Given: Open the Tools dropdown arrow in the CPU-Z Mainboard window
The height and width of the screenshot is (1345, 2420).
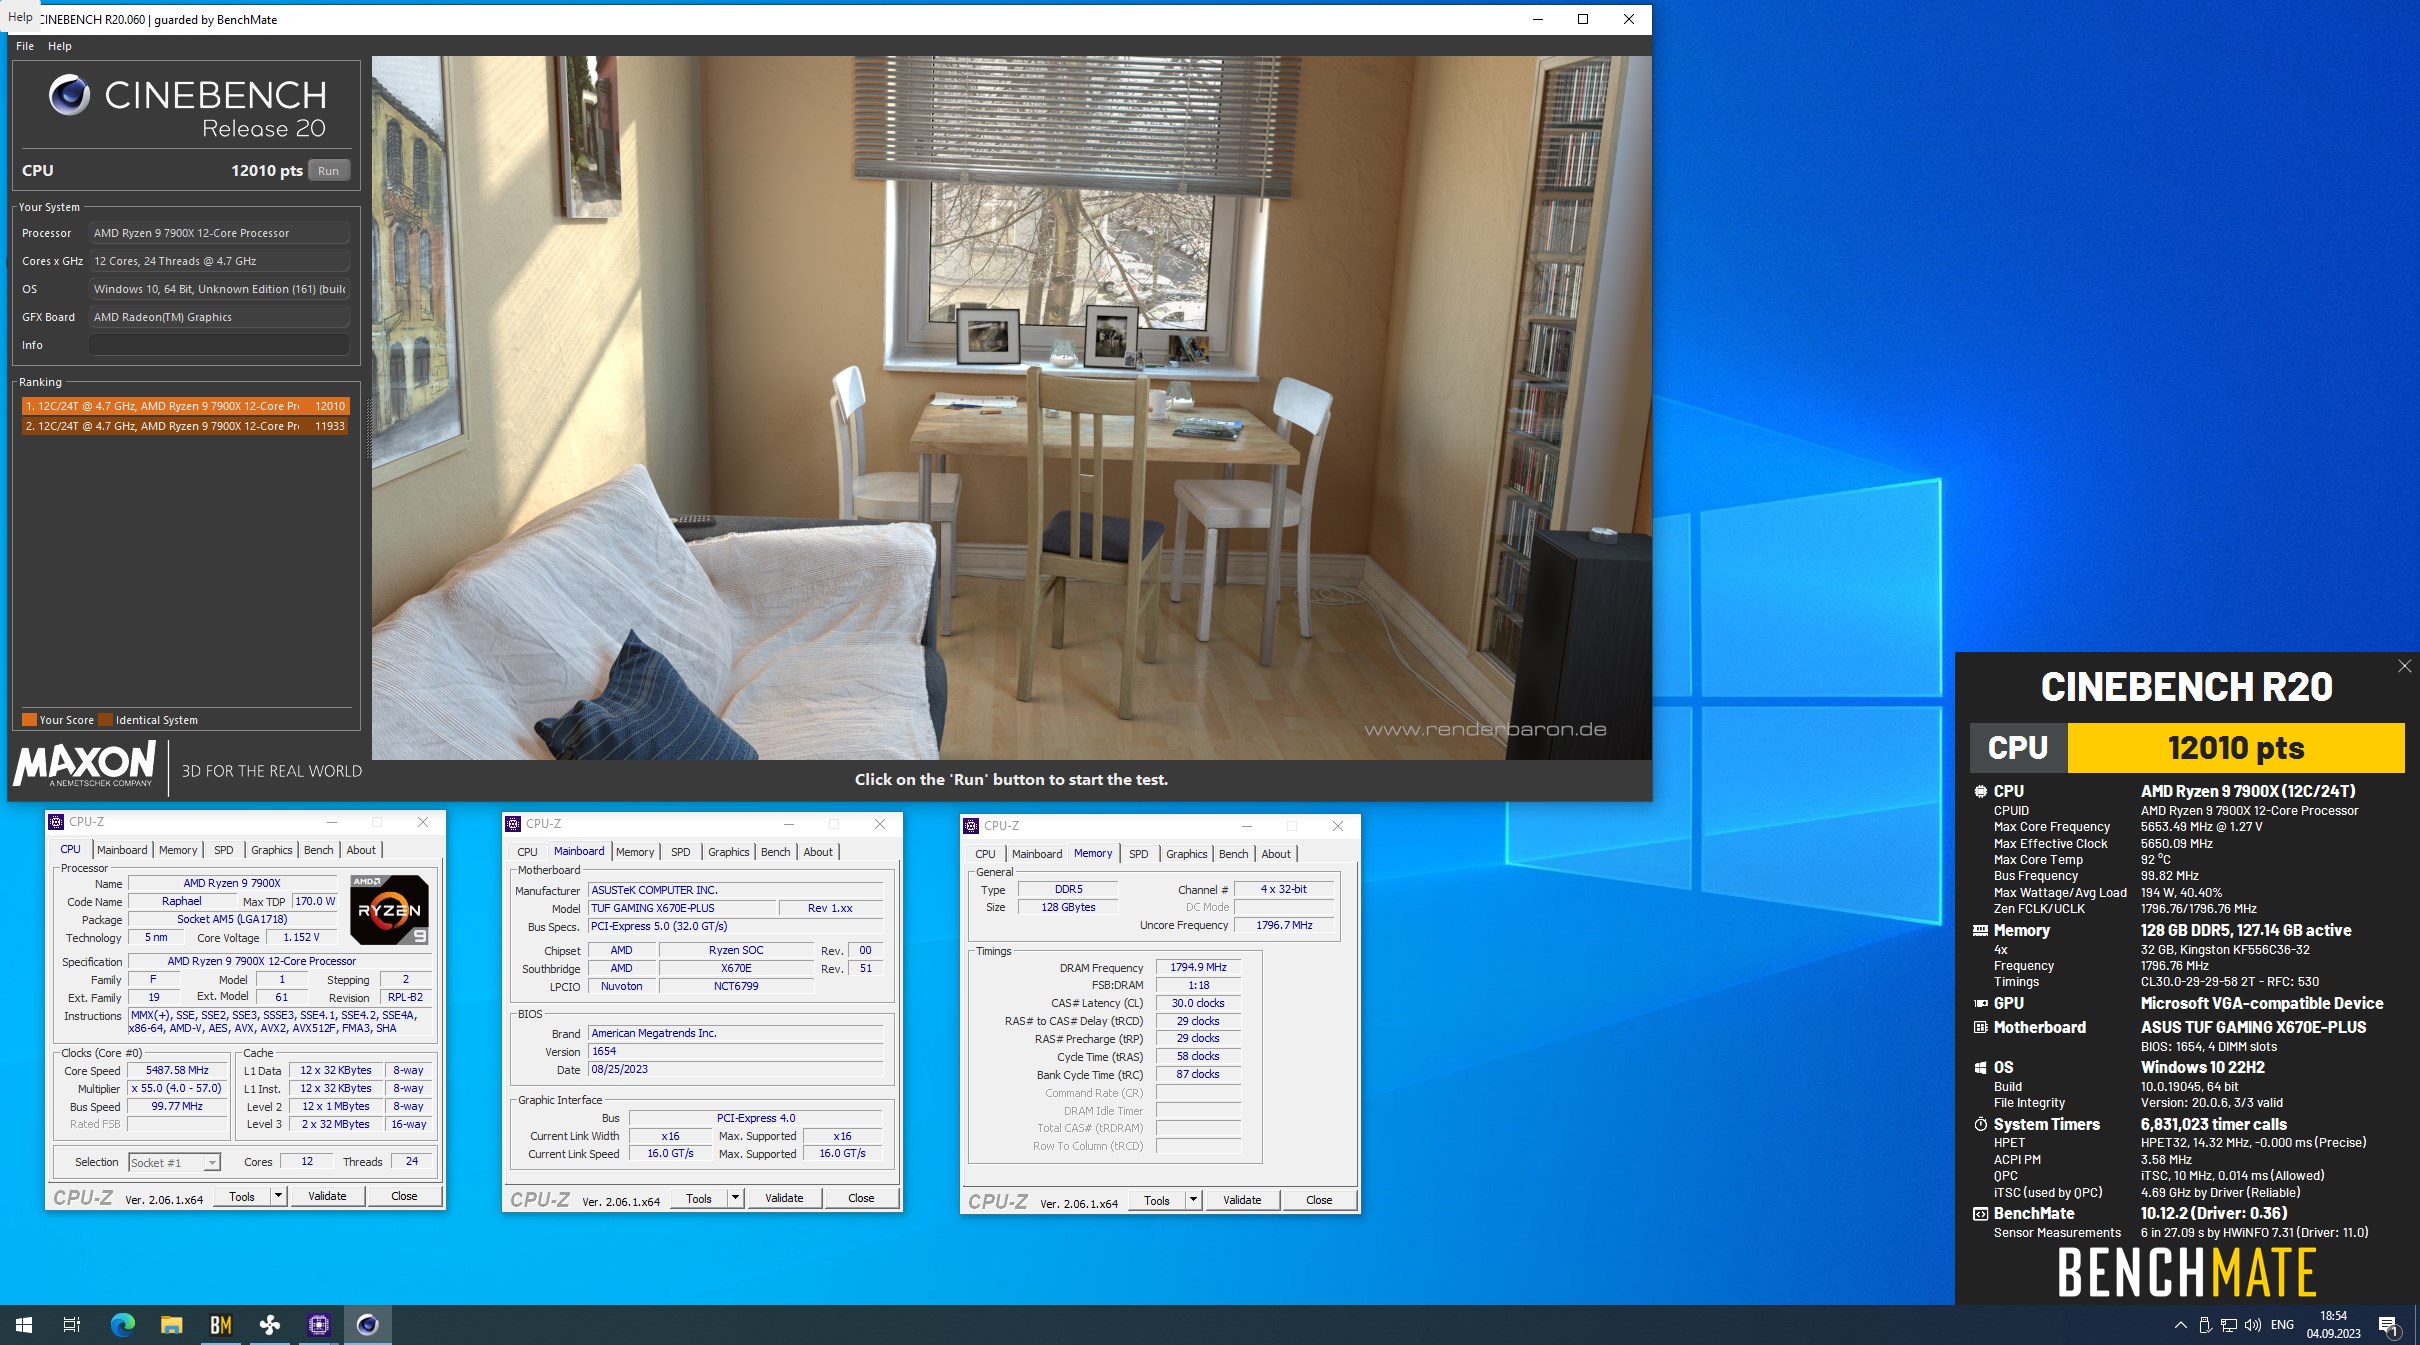Looking at the screenshot, I should [x=735, y=1198].
